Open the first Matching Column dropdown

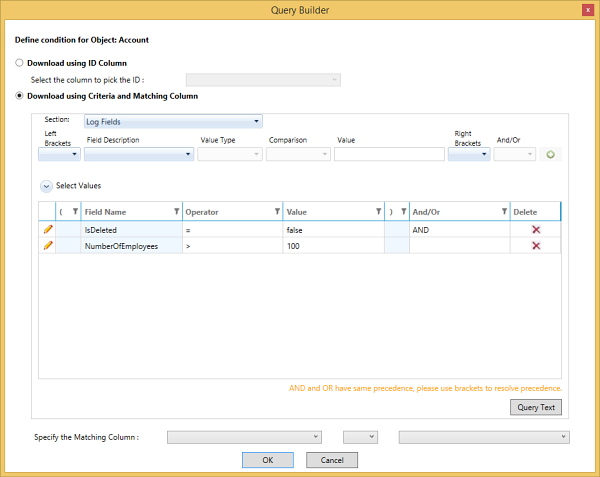pos(244,437)
